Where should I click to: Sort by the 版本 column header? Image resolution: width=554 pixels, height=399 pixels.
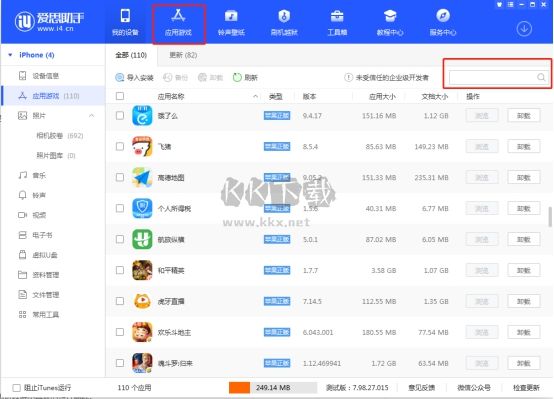tap(309, 96)
